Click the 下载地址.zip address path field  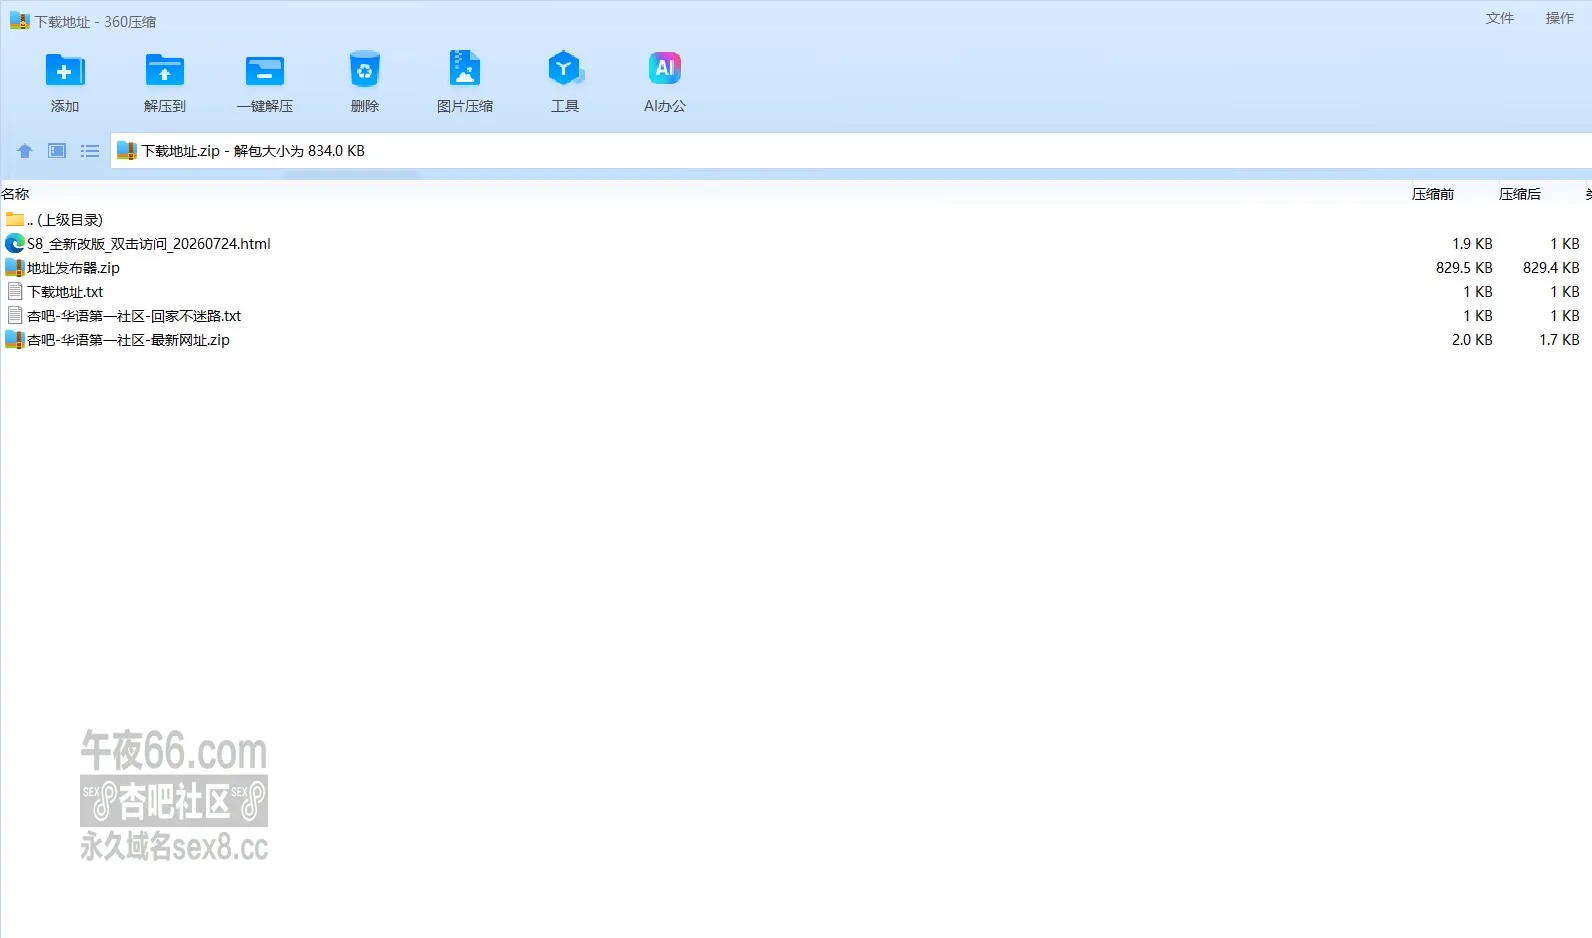click(x=850, y=151)
